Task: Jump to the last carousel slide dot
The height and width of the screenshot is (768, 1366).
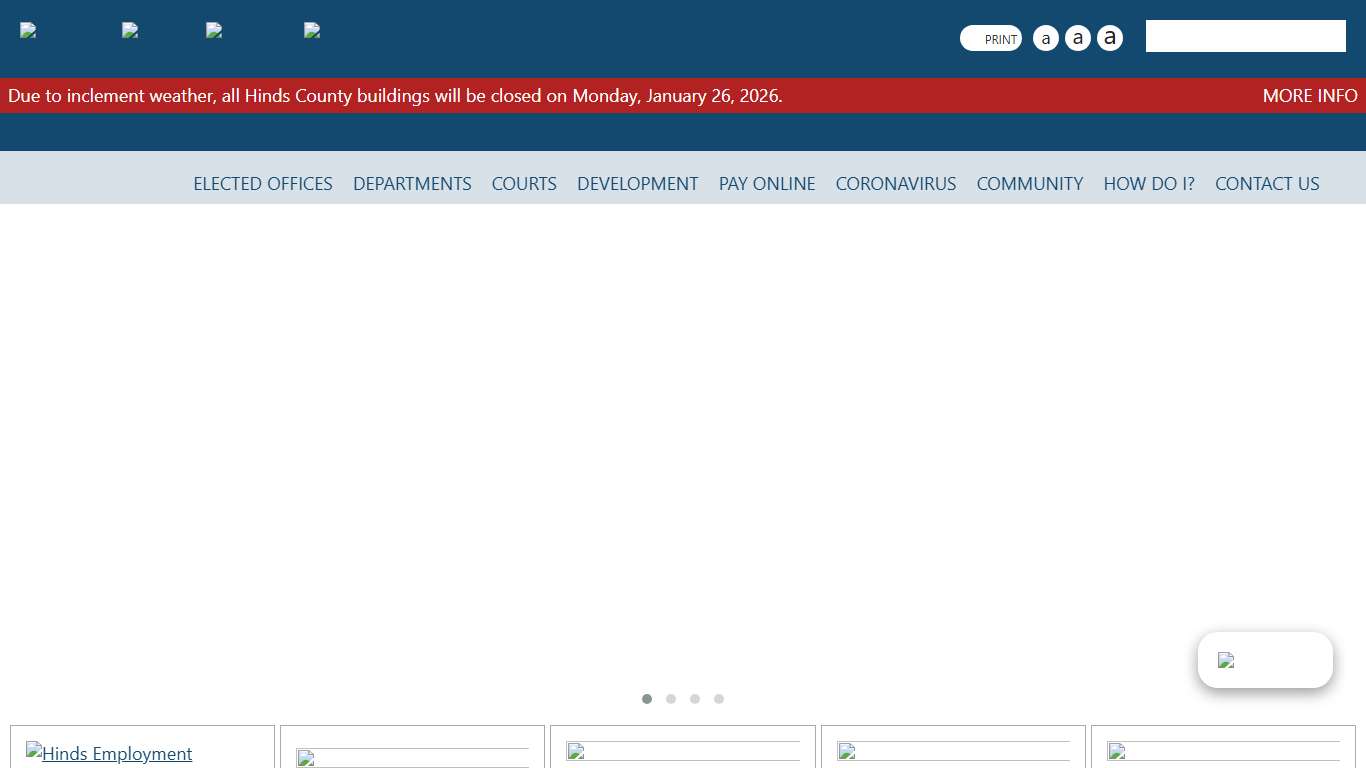Action: (x=719, y=699)
